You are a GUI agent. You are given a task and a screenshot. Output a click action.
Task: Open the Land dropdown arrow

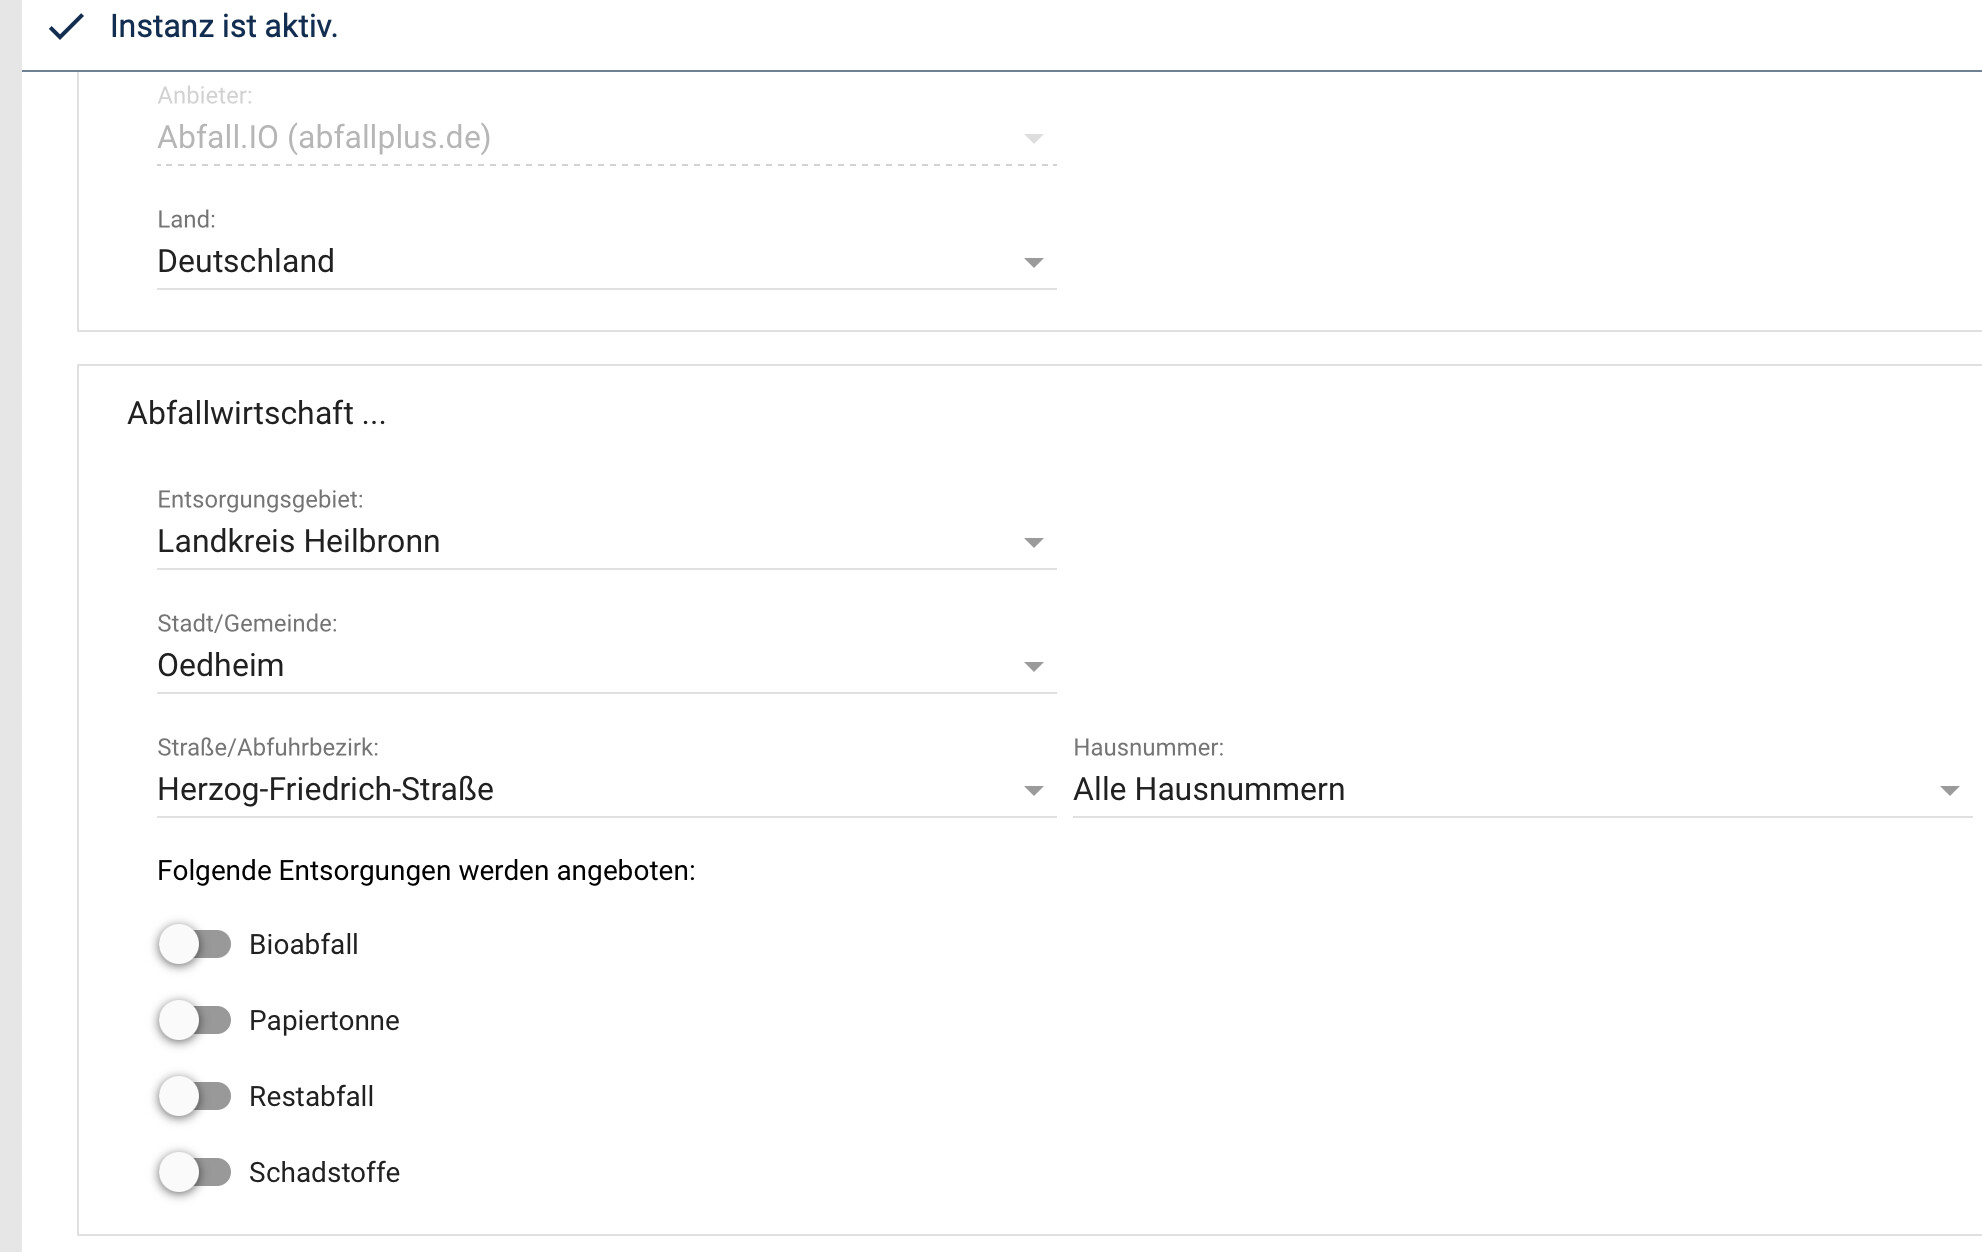pyautogui.click(x=1033, y=262)
